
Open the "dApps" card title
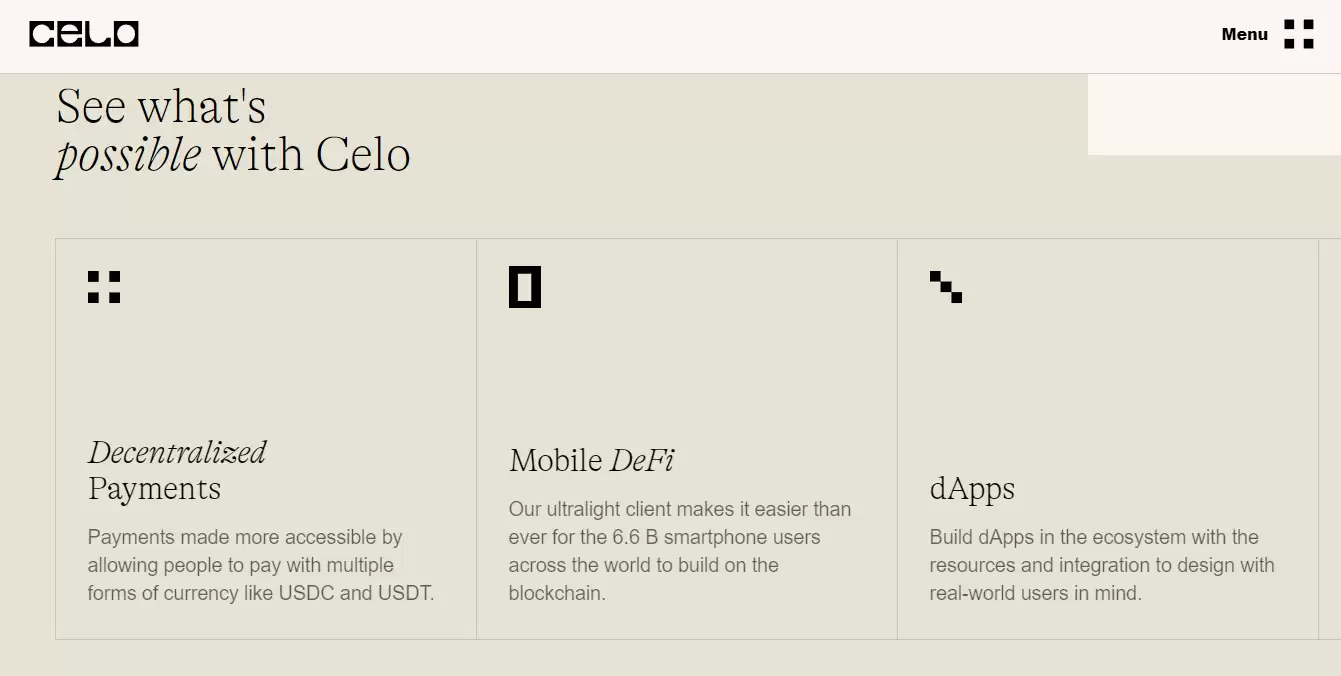(972, 489)
